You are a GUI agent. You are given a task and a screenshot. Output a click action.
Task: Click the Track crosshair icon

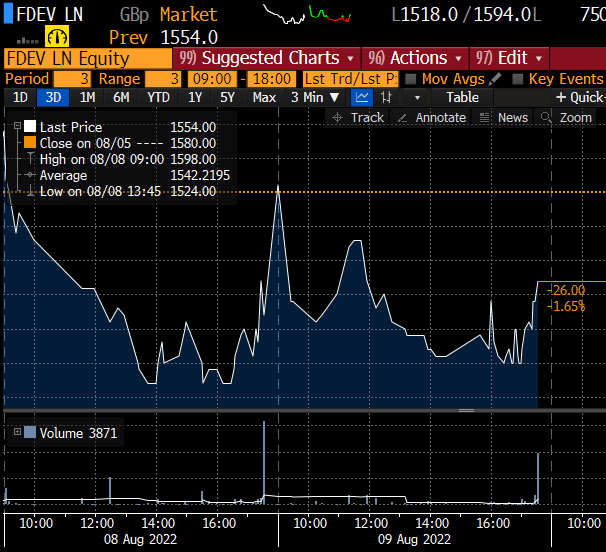coord(337,118)
